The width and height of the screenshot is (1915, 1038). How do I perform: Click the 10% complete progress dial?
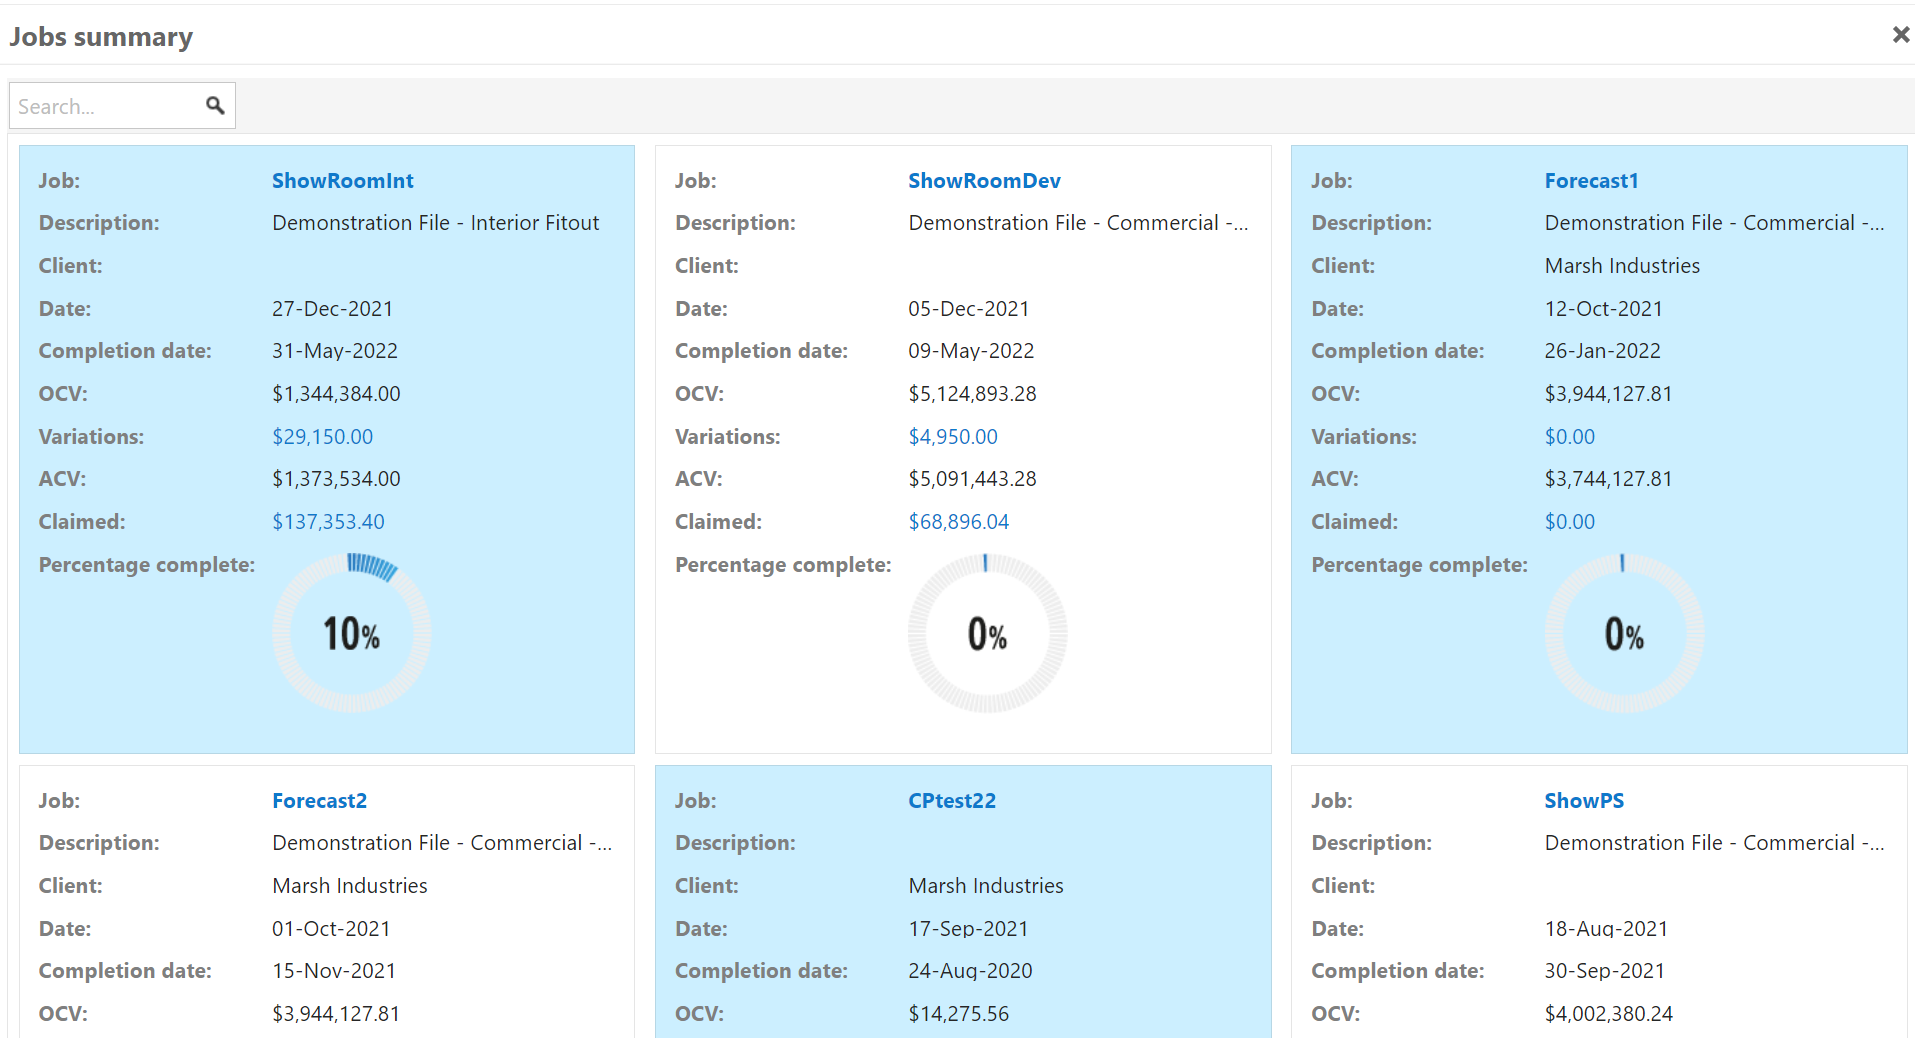click(x=352, y=633)
